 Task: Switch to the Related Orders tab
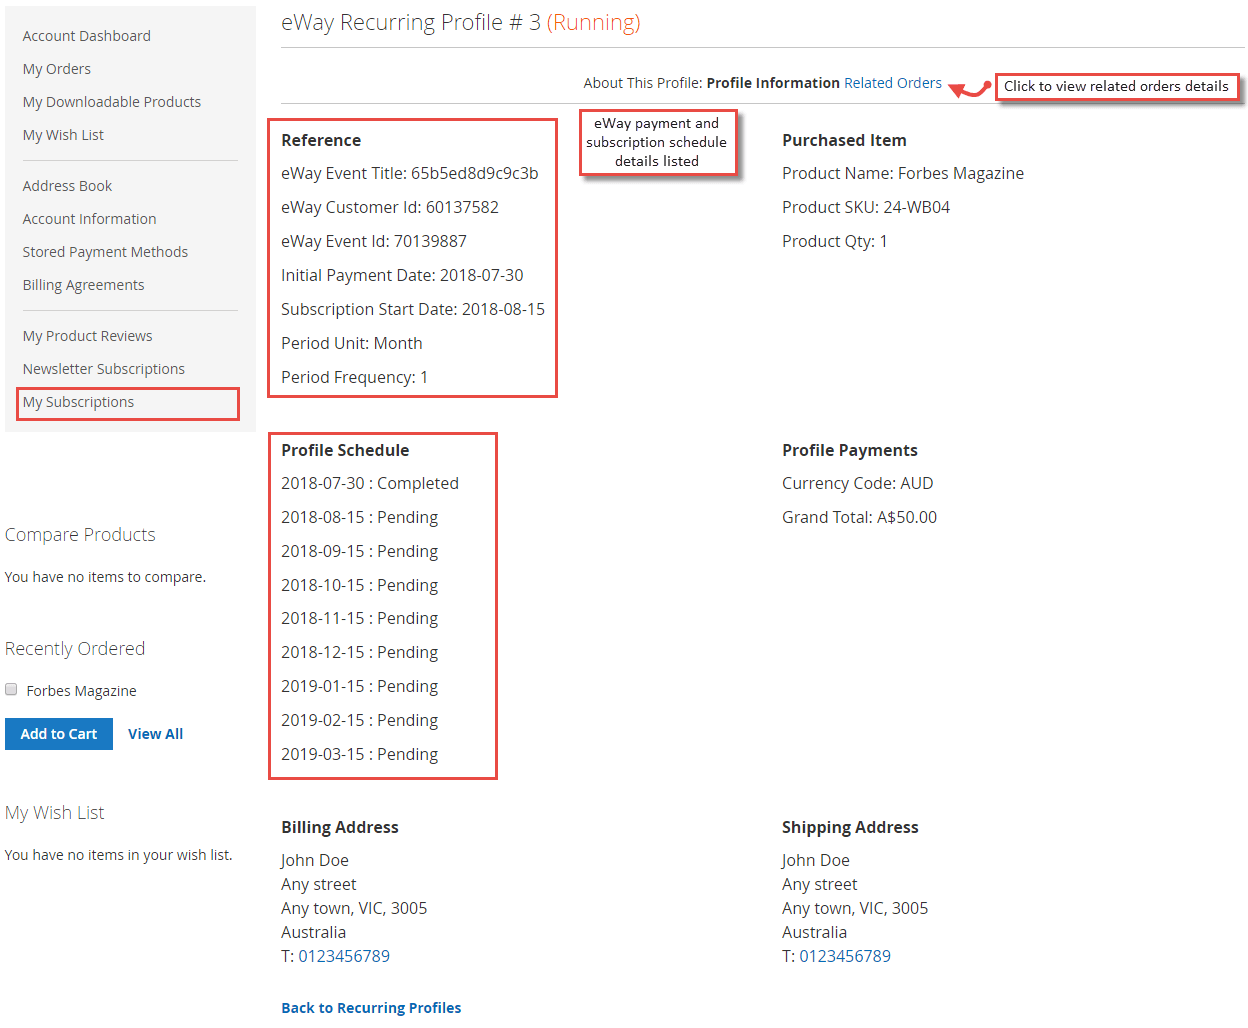(892, 83)
